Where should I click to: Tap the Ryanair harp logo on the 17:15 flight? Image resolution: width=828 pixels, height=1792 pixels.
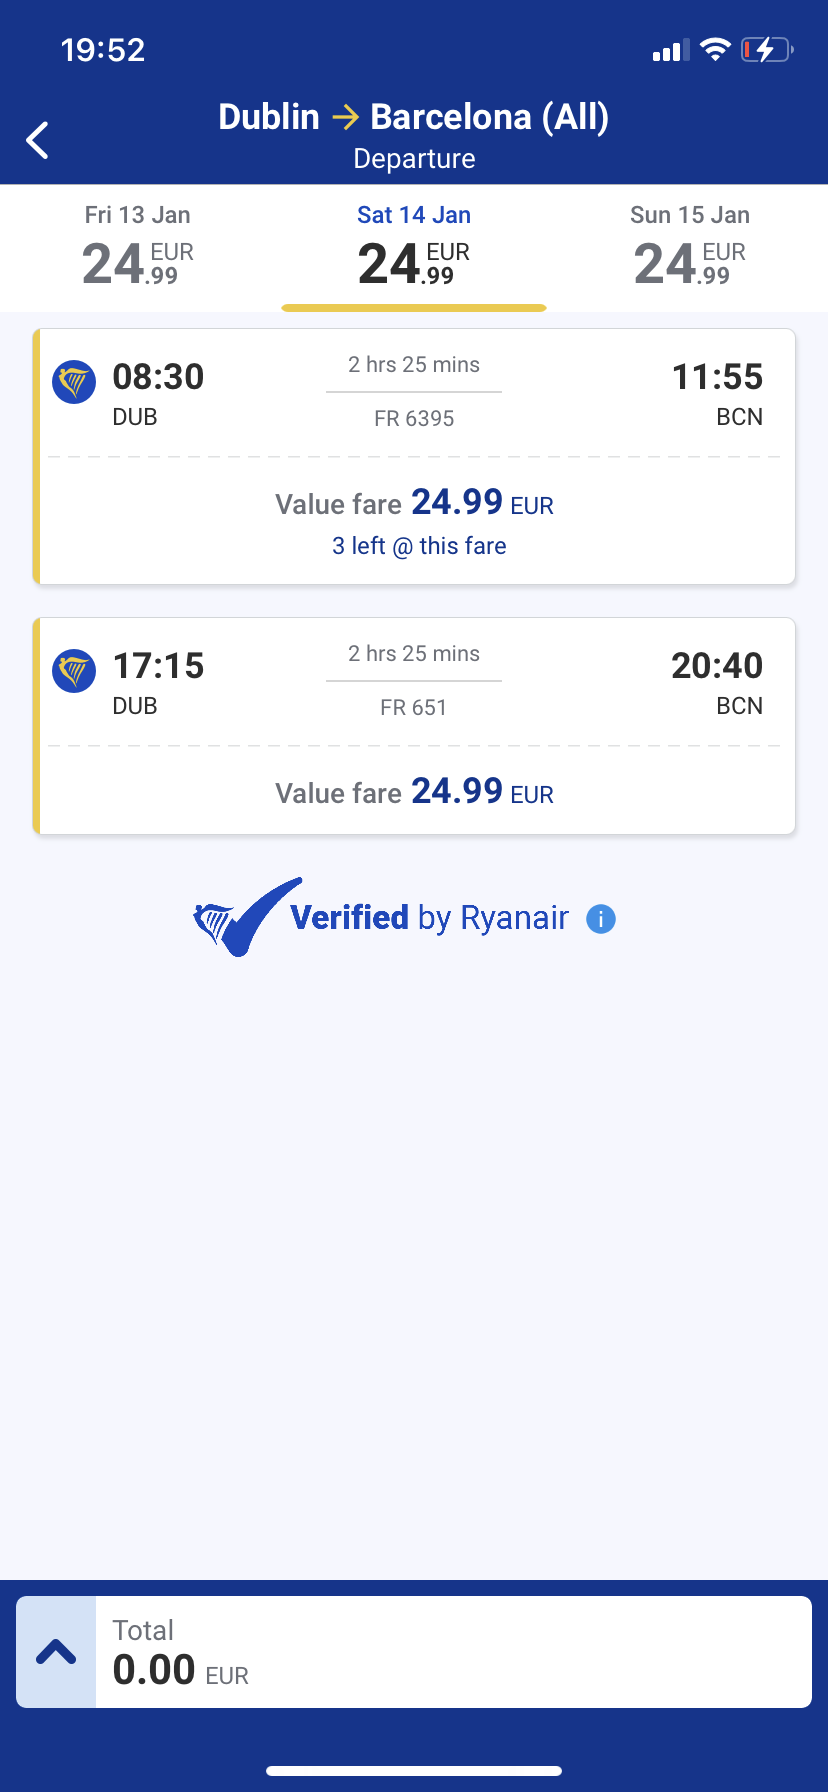[x=74, y=671]
